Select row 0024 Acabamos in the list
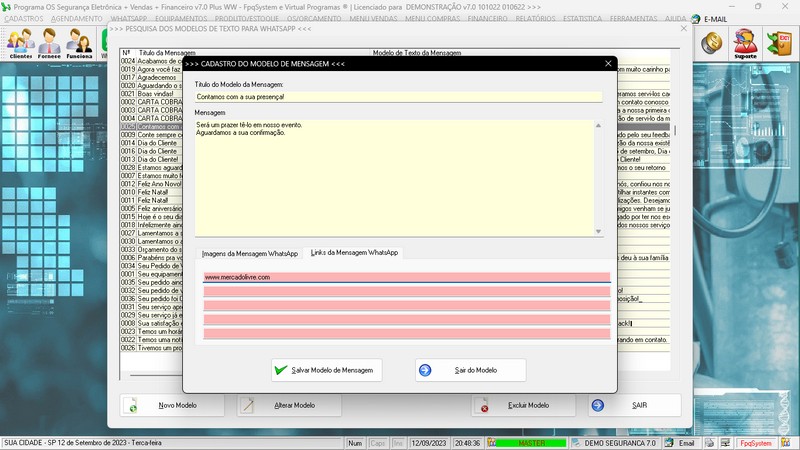This screenshot has height=450, width=800. 151,61
